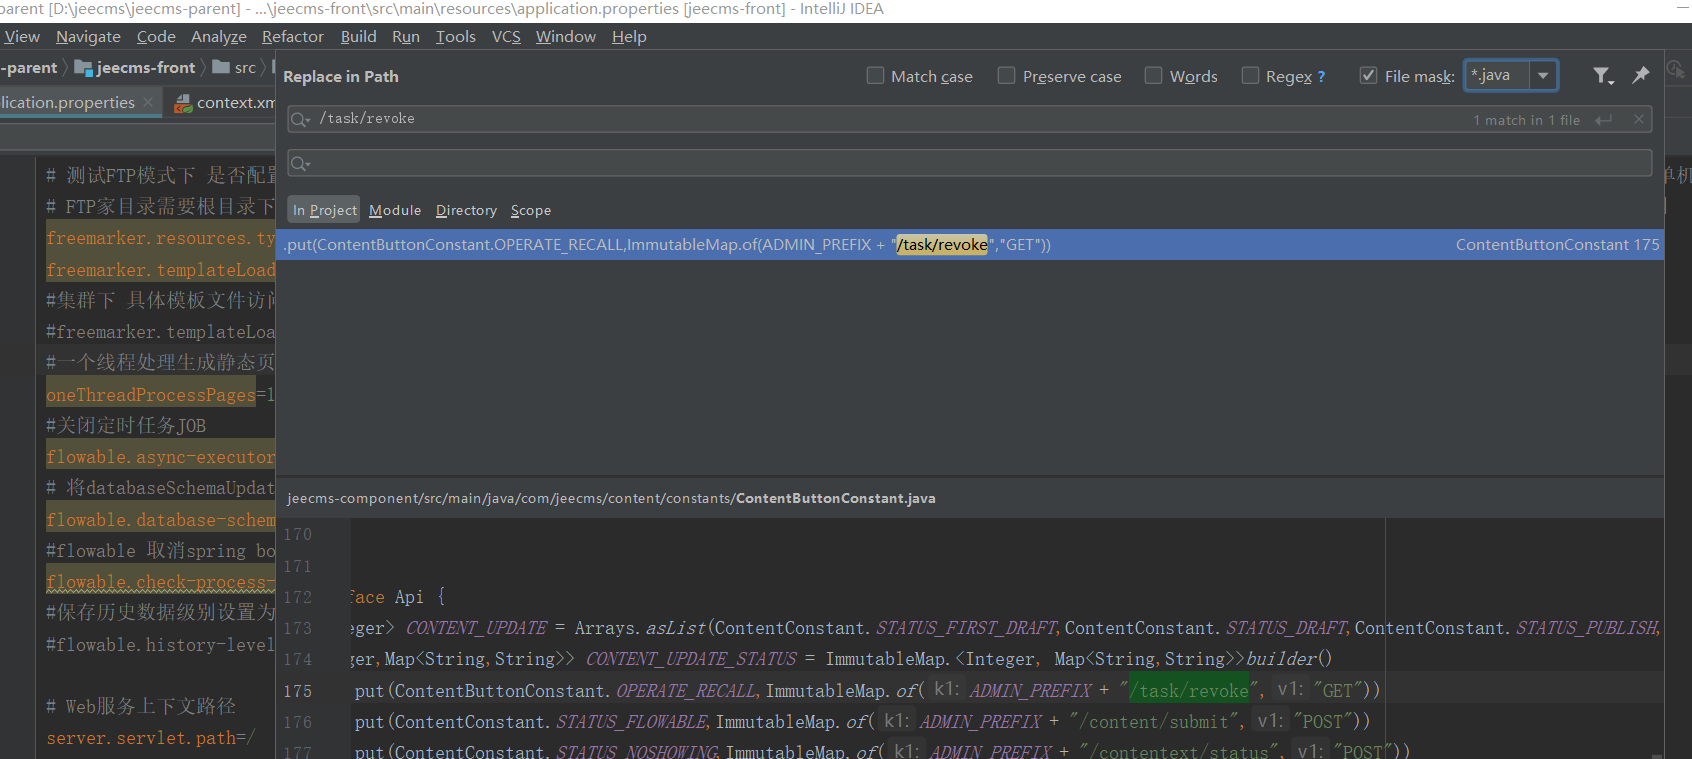The width and height of the screenshot is (1692, 759).
Task: Enable the Match case checkbox
Action: (875, 76)
